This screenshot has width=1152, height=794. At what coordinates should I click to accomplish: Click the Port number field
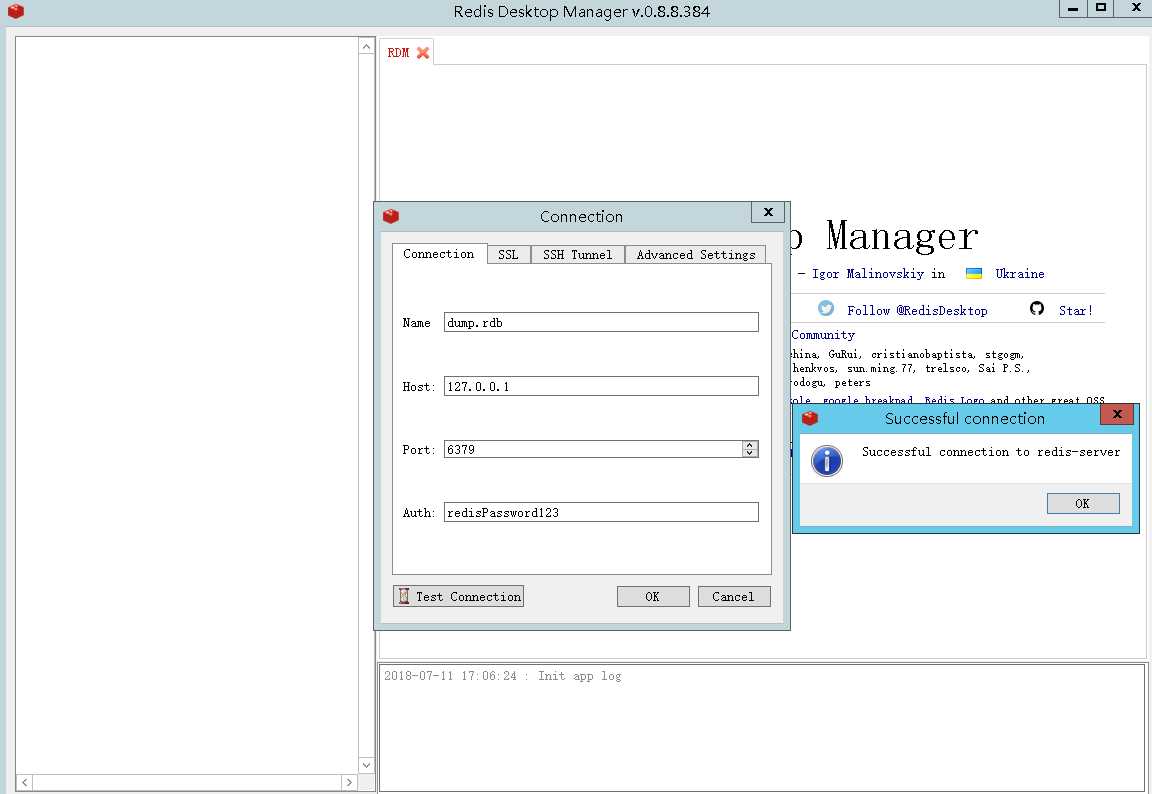[593, 450]
